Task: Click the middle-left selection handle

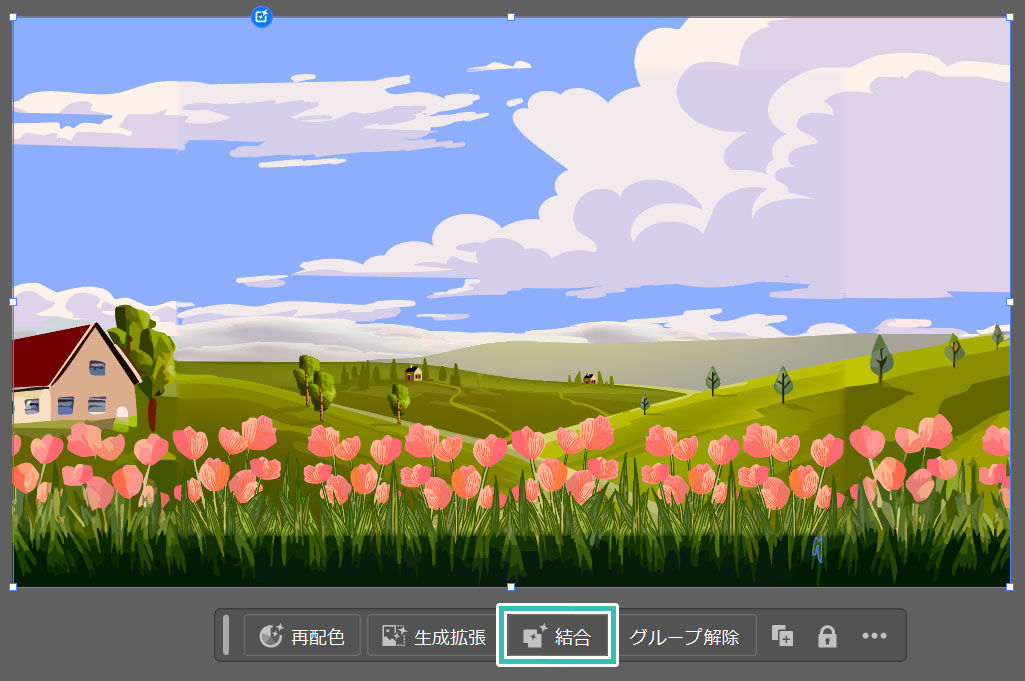Action: click(x=13, y=301)
